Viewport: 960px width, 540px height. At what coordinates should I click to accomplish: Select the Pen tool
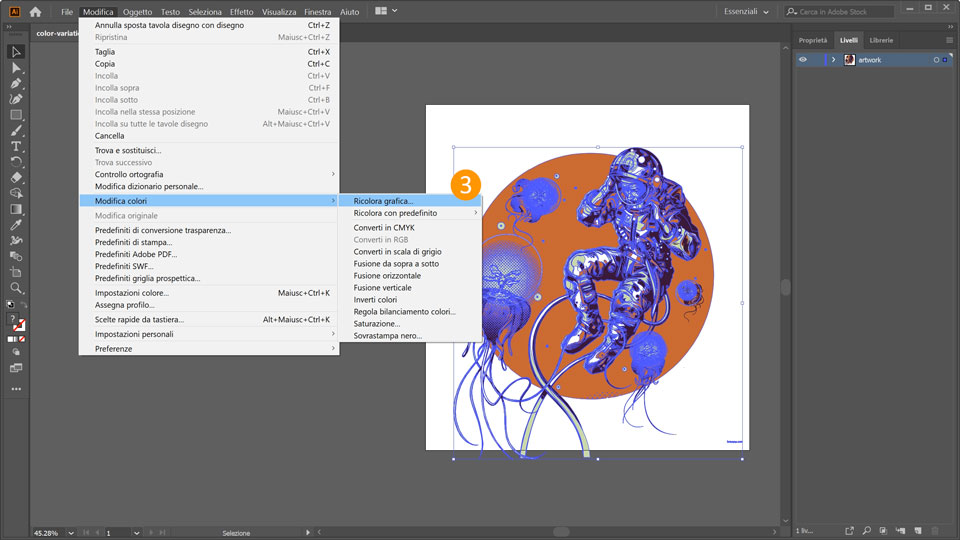(16, 83)
